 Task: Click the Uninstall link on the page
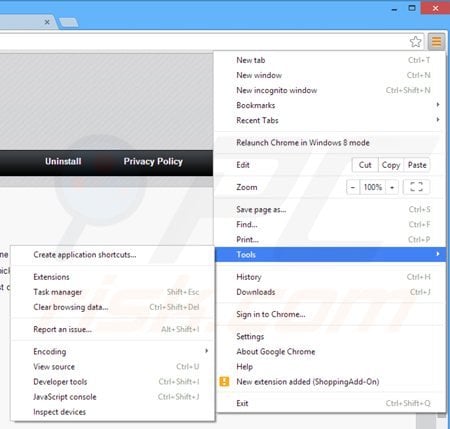tap(63, 161)
